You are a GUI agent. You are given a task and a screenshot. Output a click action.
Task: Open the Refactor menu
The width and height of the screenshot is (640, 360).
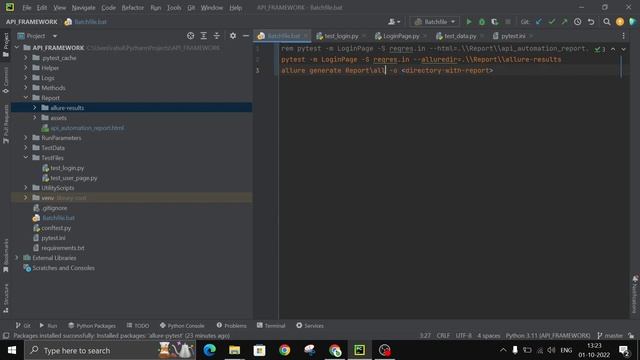(133, 7)
